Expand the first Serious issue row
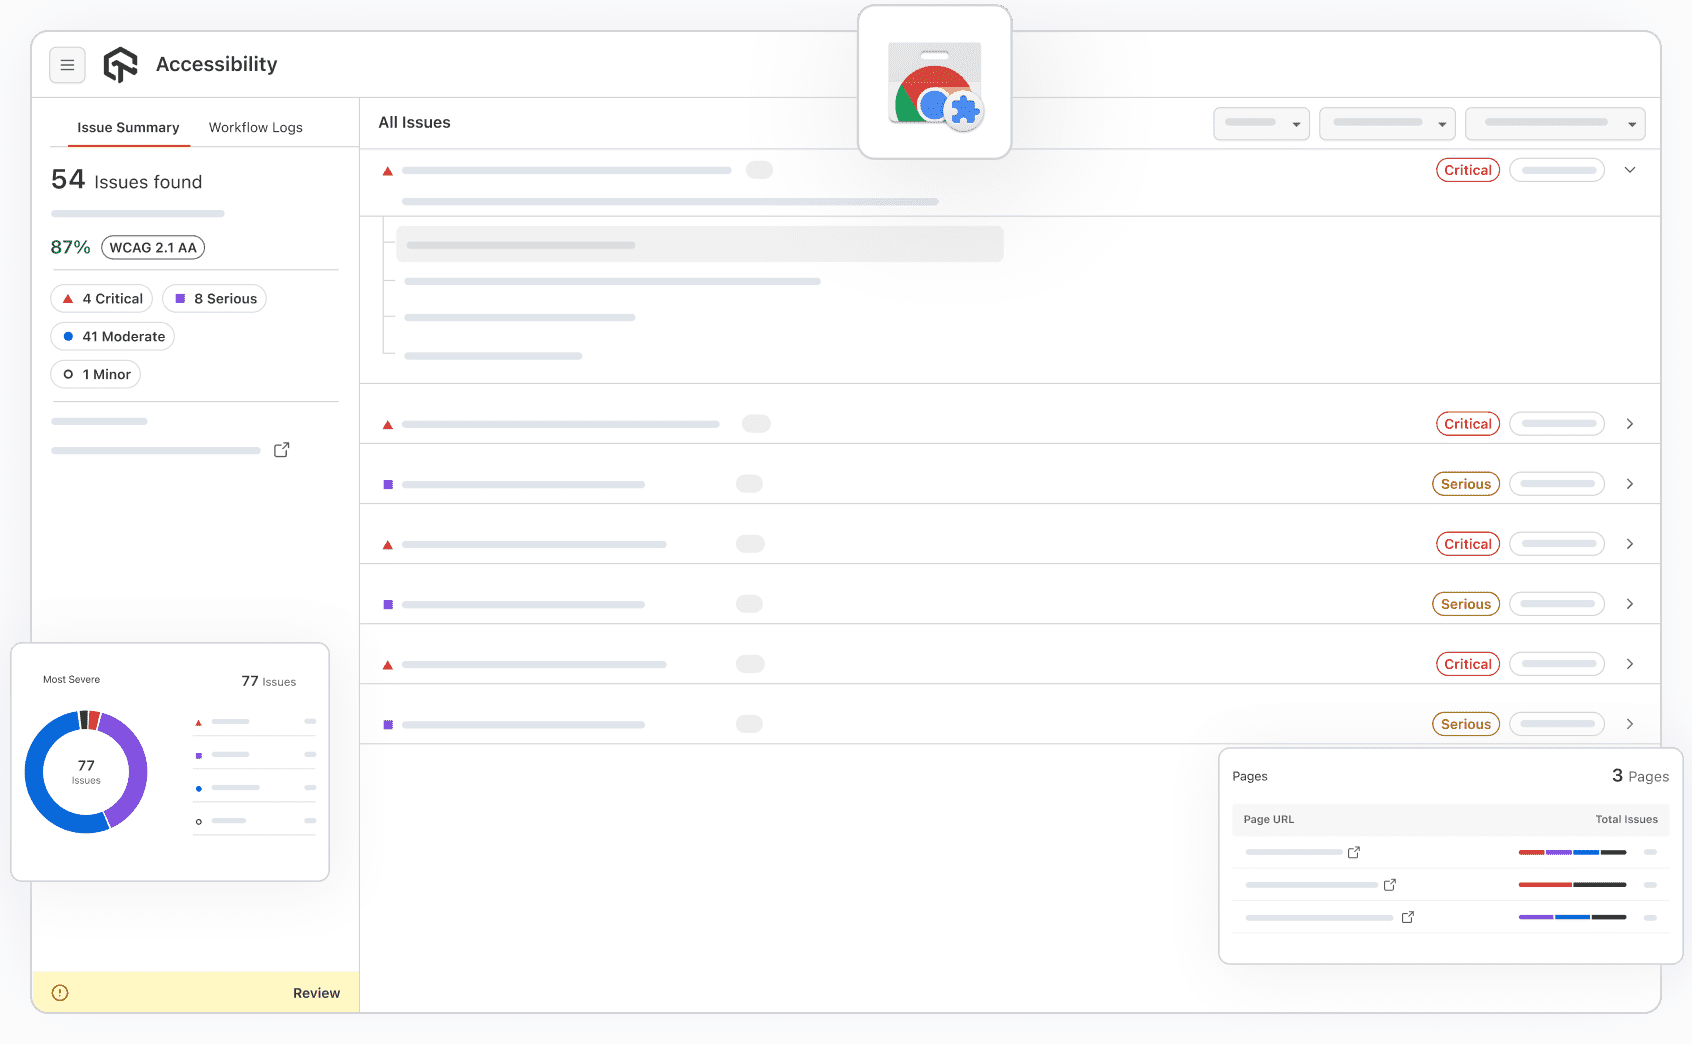Viewport: 1692px width, 1044px height. point(1630,483)
